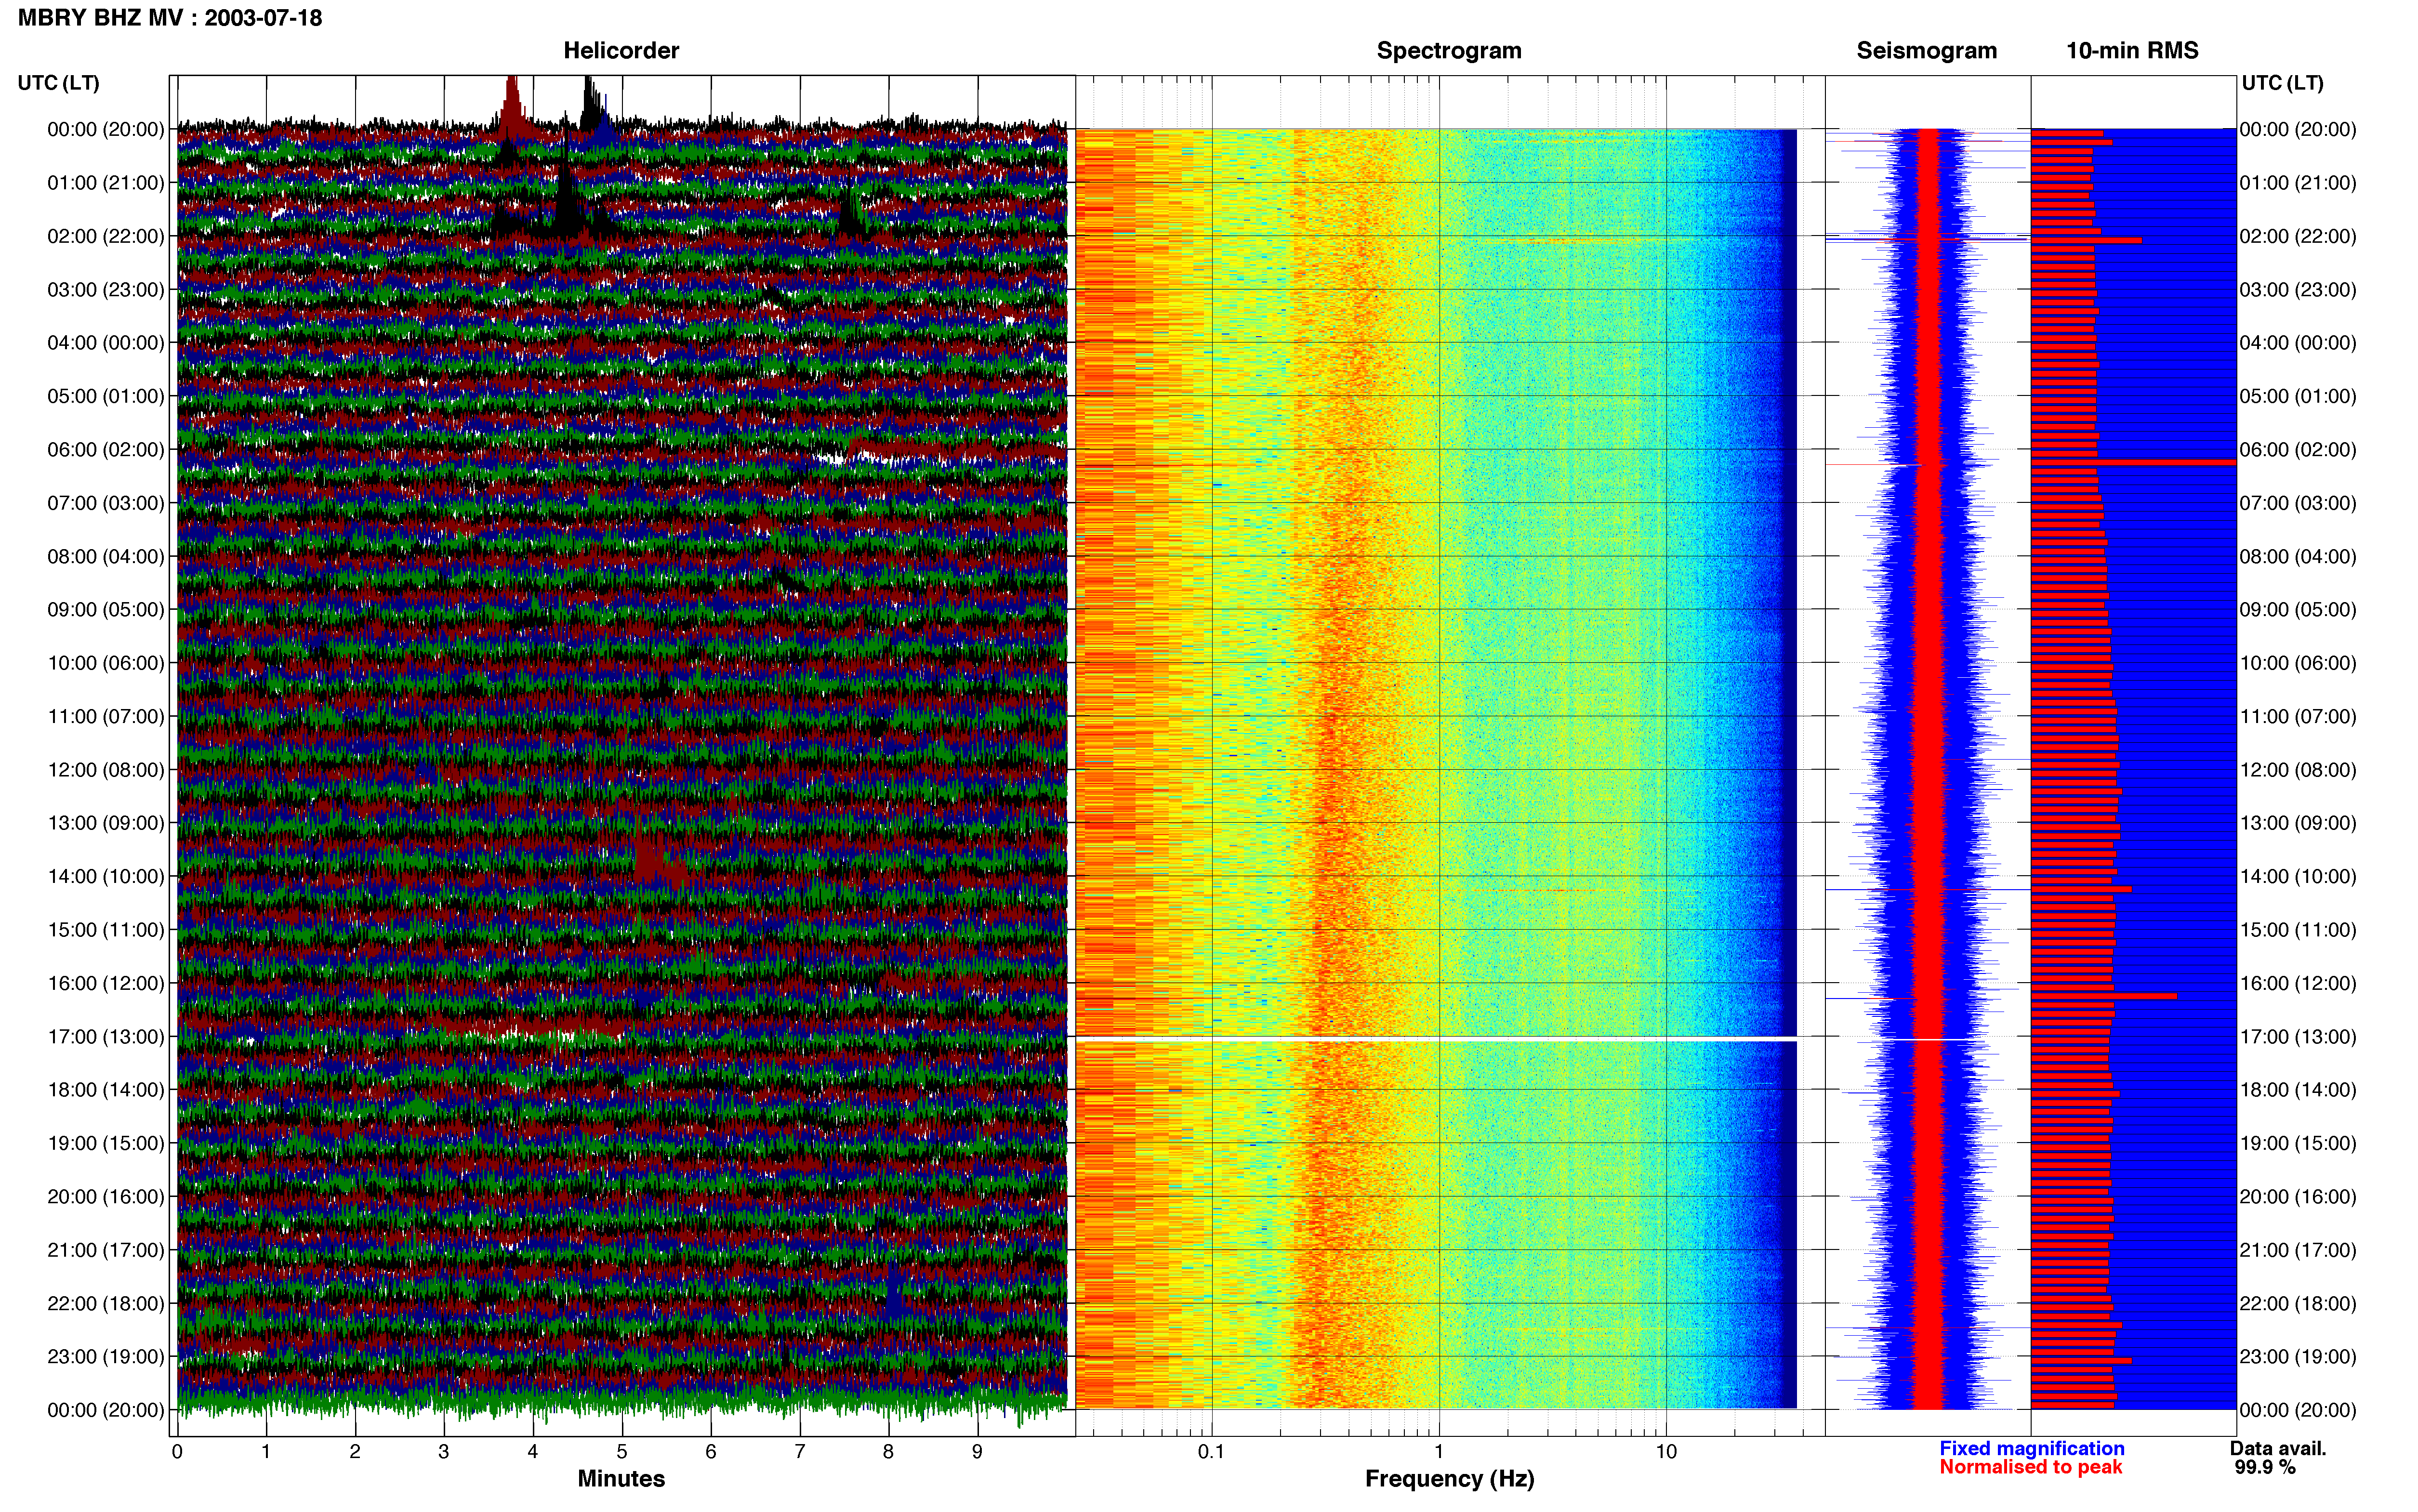Click '02:00 (22:00)' on the helicorder time axis
This screenshot has width=2418, height=1512.
pos(106,236)
